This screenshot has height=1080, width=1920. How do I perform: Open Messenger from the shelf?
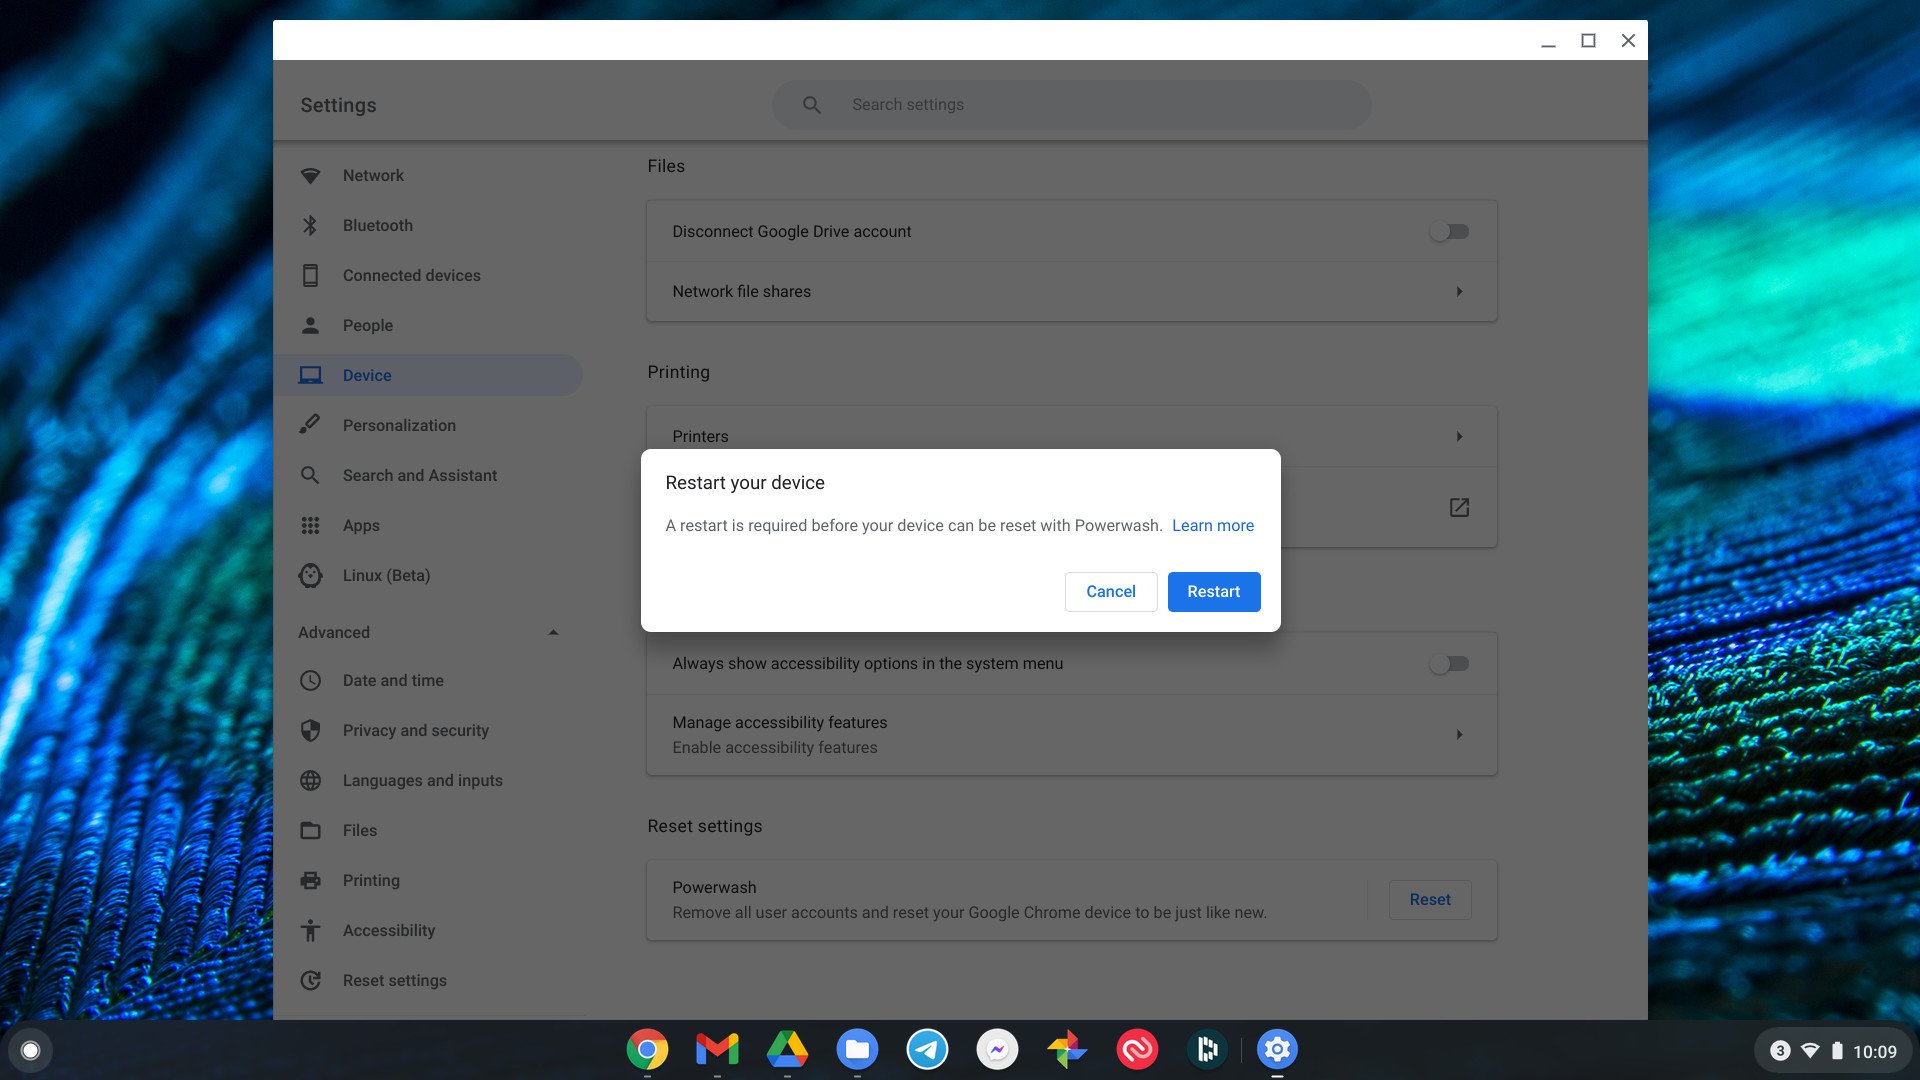click(997, 1049)
